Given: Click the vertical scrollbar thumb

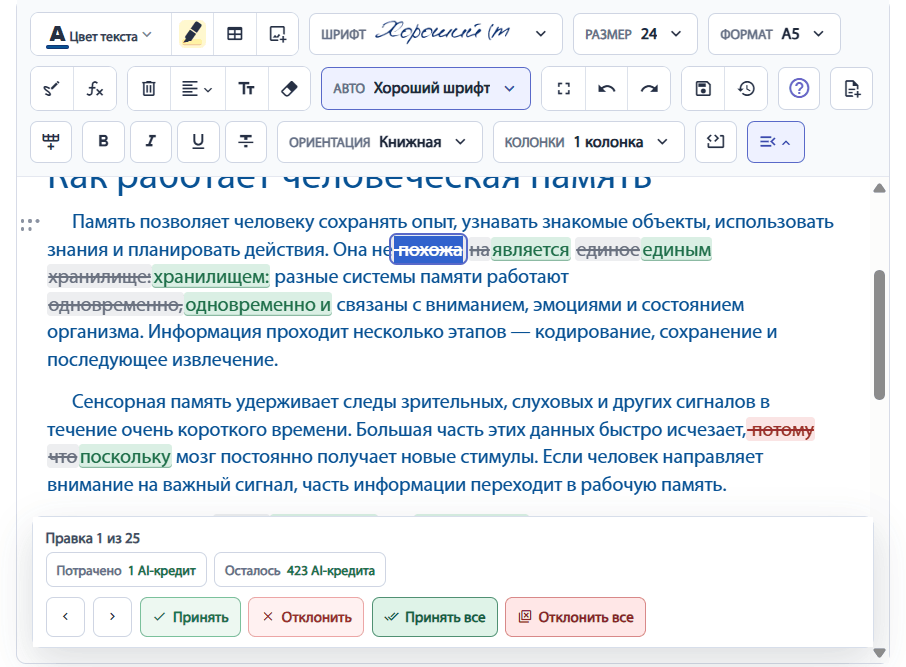Looking at the screenshot, I should pyautogui.click(x=879, y=335).
